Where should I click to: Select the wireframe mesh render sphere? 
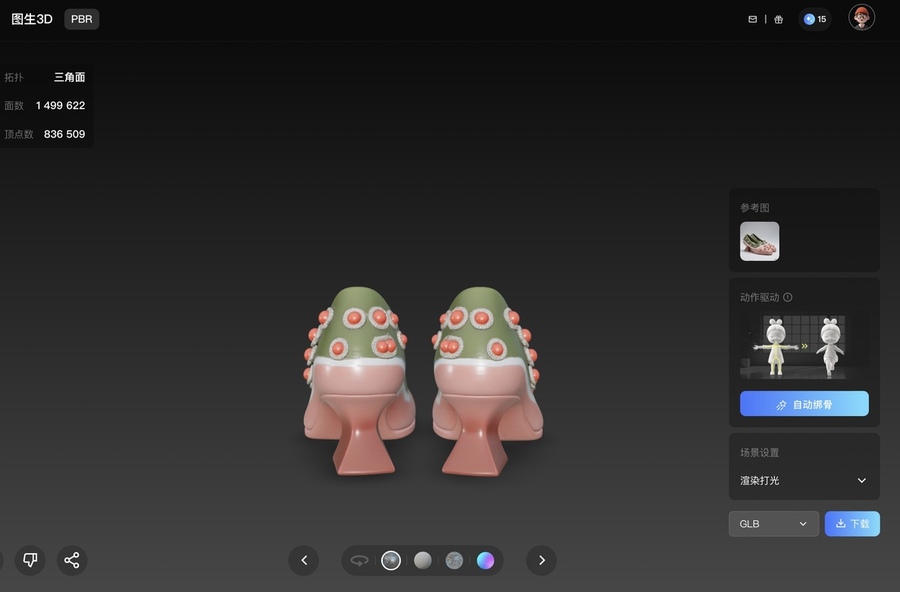coord(454,560)
